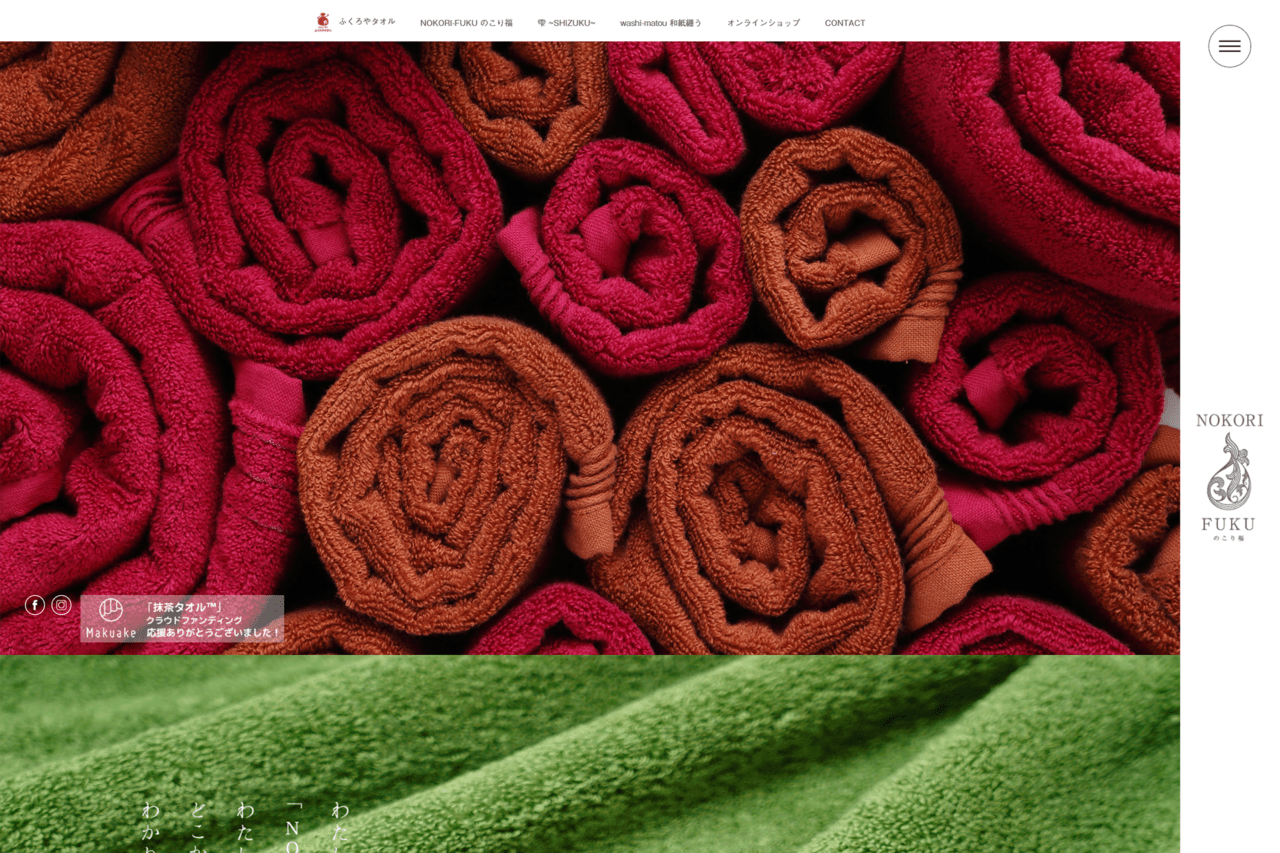The image size is (1280, 853).
Task: Click the red Fukuroya Towel logo icon
Action: pos(322,22)
